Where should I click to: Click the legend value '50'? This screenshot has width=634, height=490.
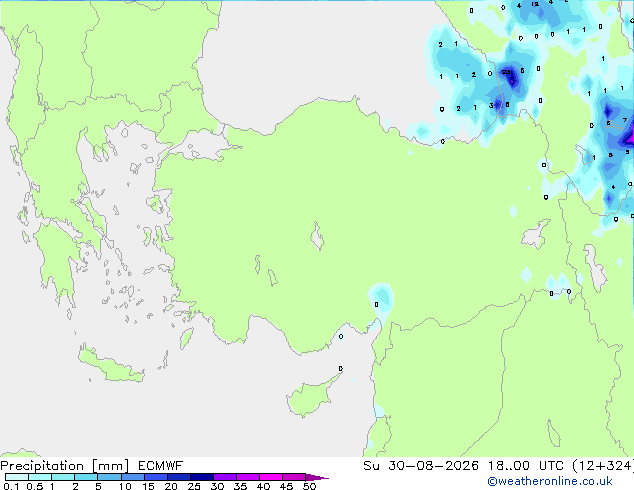point(309,486)
